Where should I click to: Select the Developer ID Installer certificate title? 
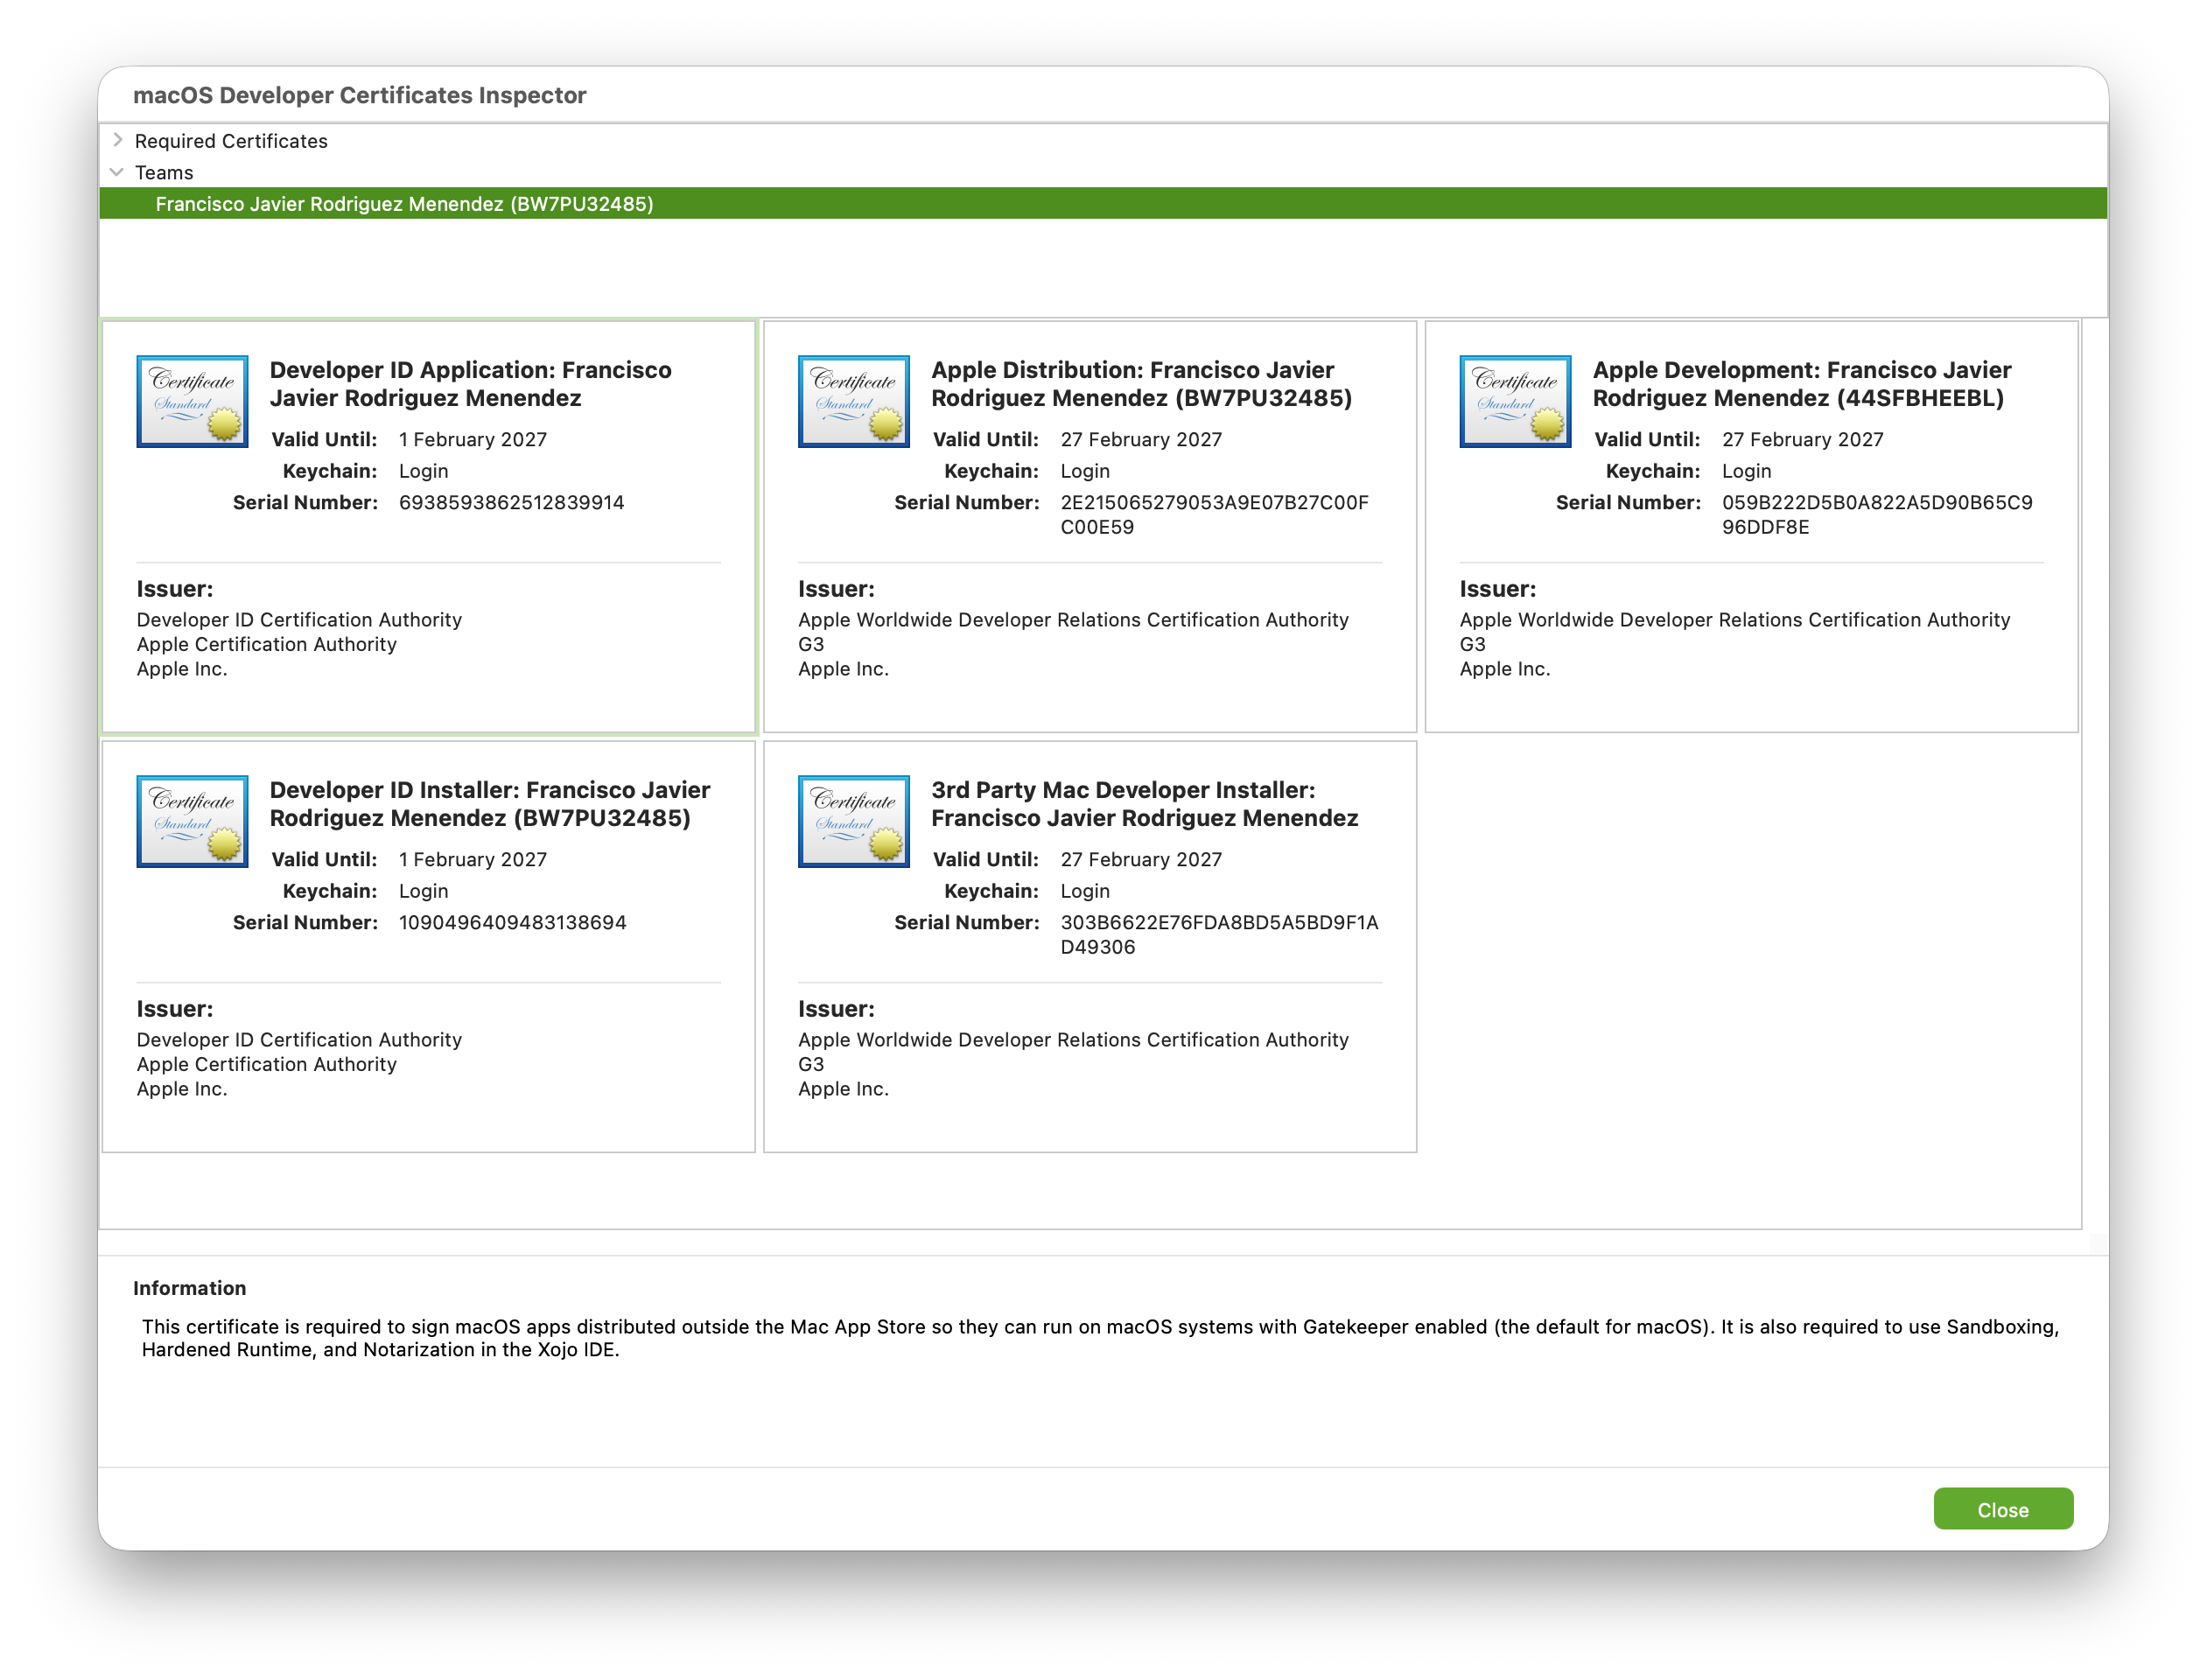pyautogui.click(x=490, y=804)
